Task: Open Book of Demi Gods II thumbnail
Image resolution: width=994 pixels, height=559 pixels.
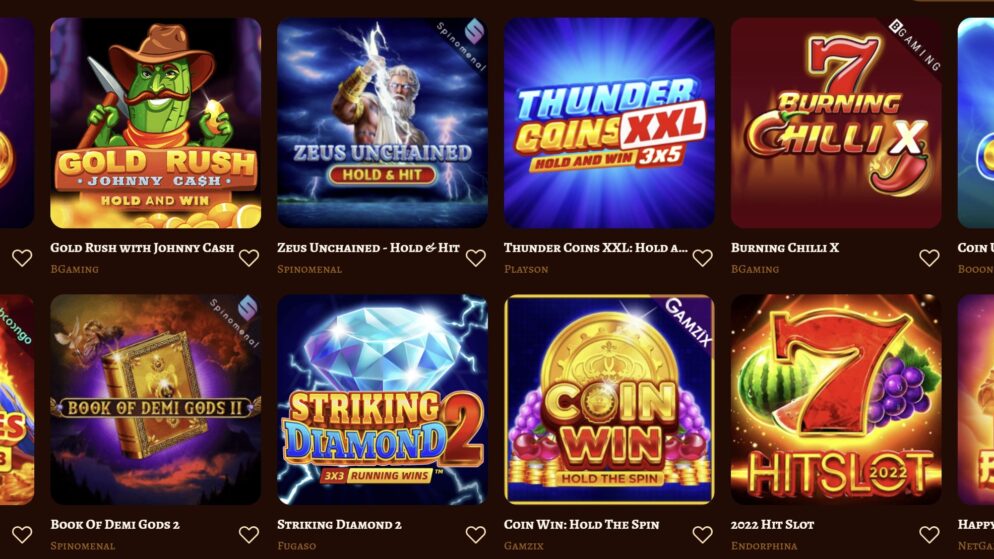Action: click(155, 399)
